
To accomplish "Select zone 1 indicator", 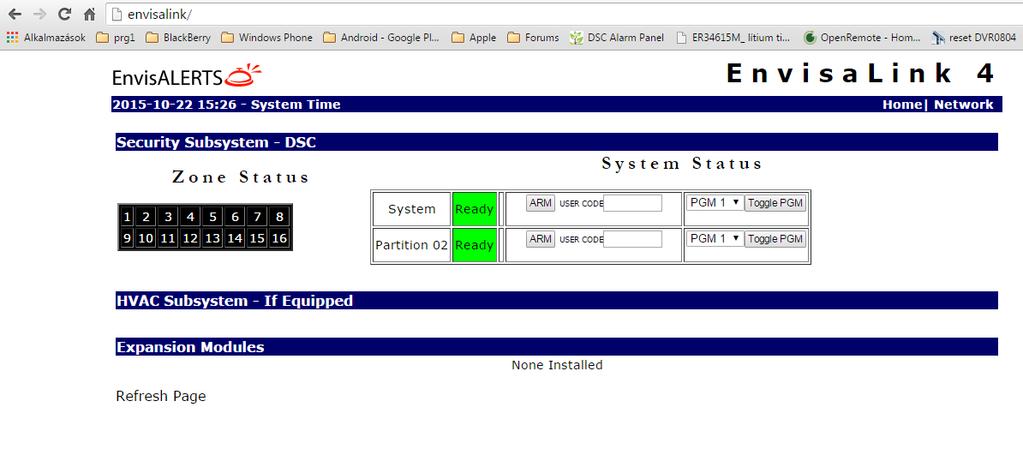I will tap(127, 217).
